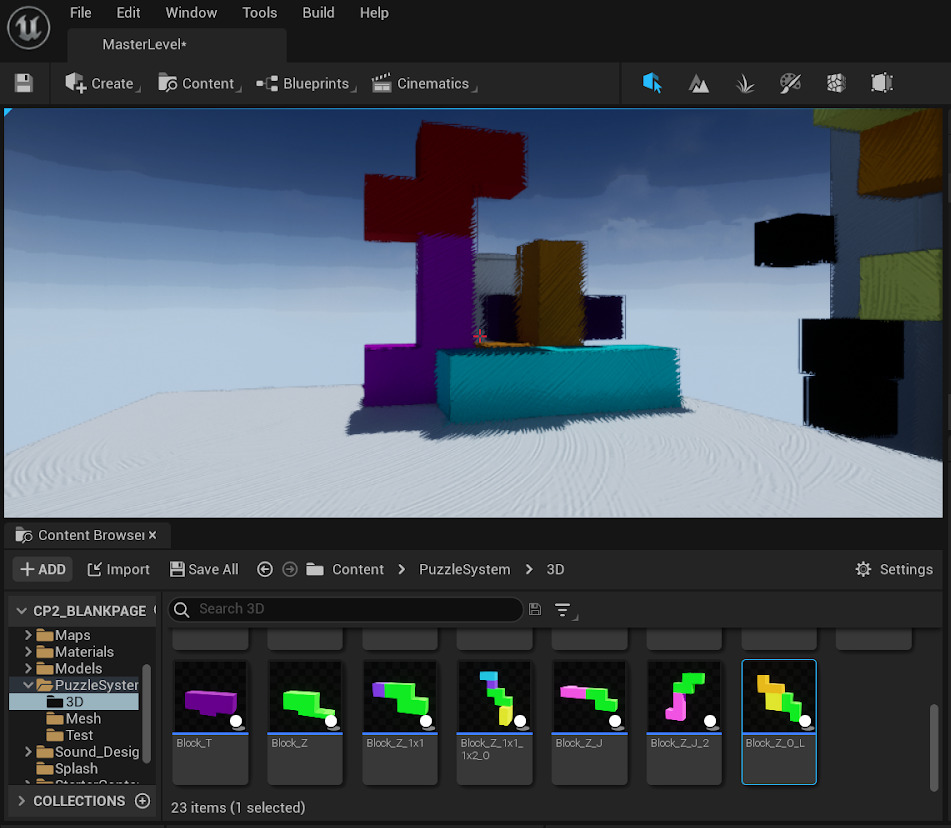Expand the Materials folder in tree
Viewport: 951px width, 828px height.
pos(27,652)
